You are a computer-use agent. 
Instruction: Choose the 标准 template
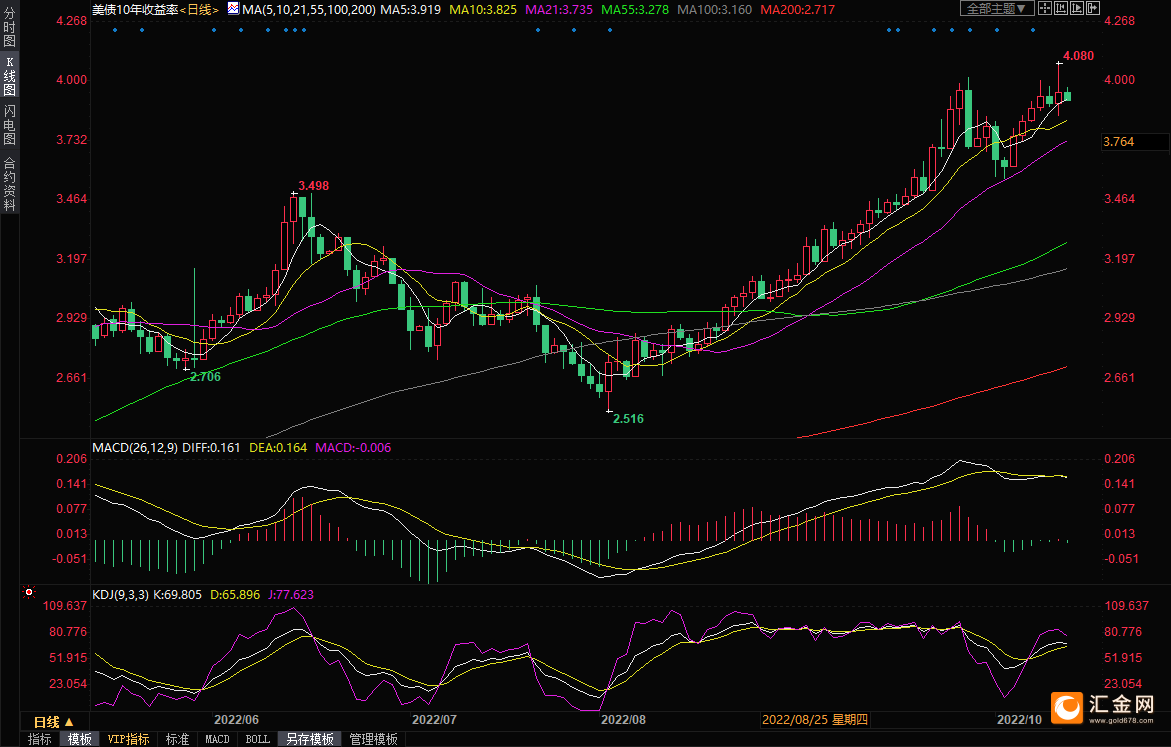click(177, 739)
